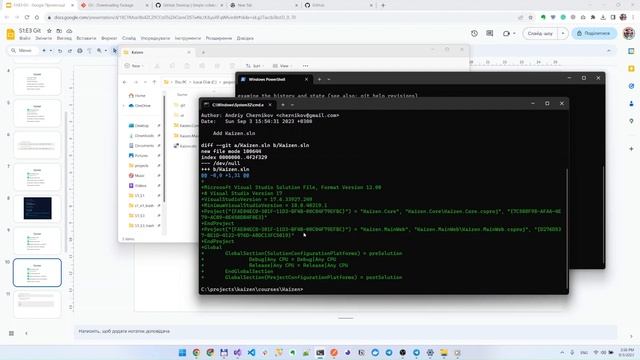
Task: Open the cmd terminal tab dropdown arrow
Action: coord(292,105)
